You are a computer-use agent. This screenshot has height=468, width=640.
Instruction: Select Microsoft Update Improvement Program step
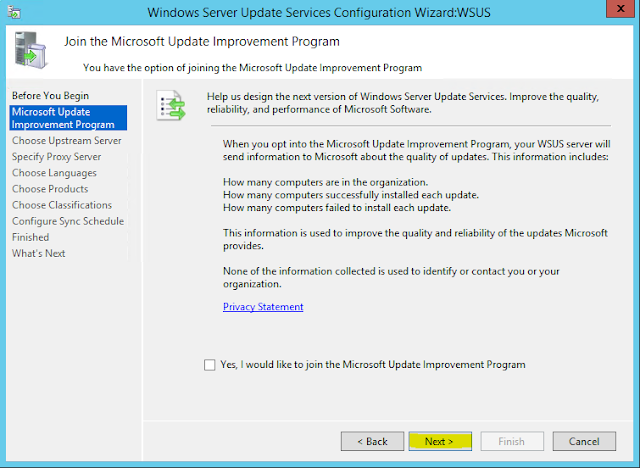[68, 118]
